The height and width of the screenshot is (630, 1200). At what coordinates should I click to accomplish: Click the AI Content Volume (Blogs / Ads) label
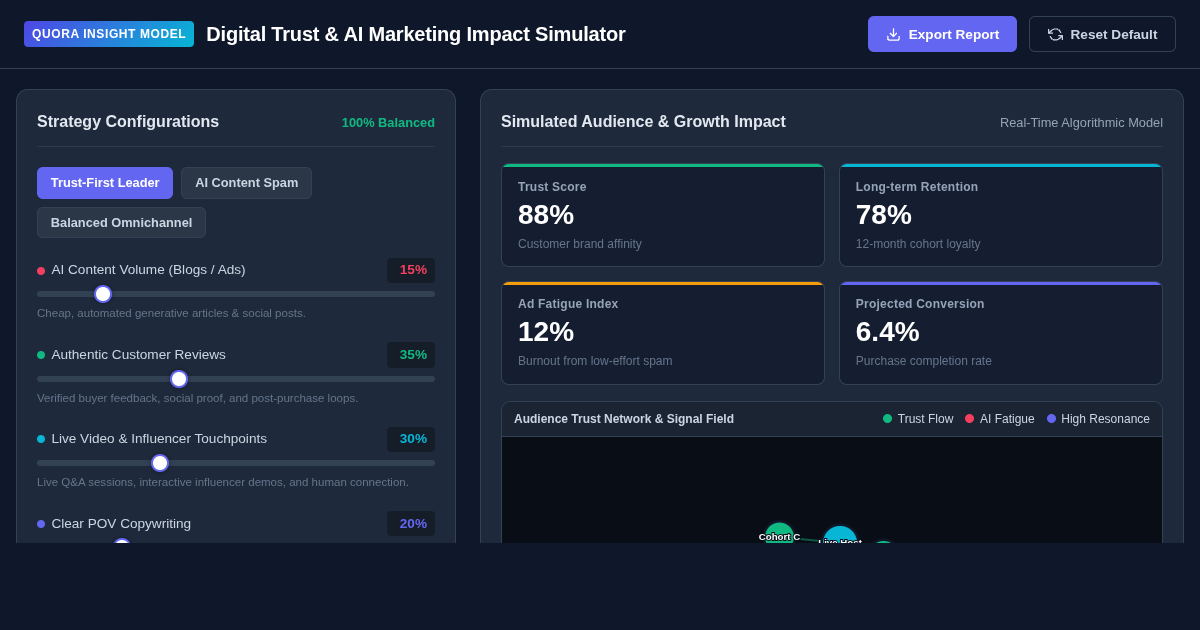(148, 270)
